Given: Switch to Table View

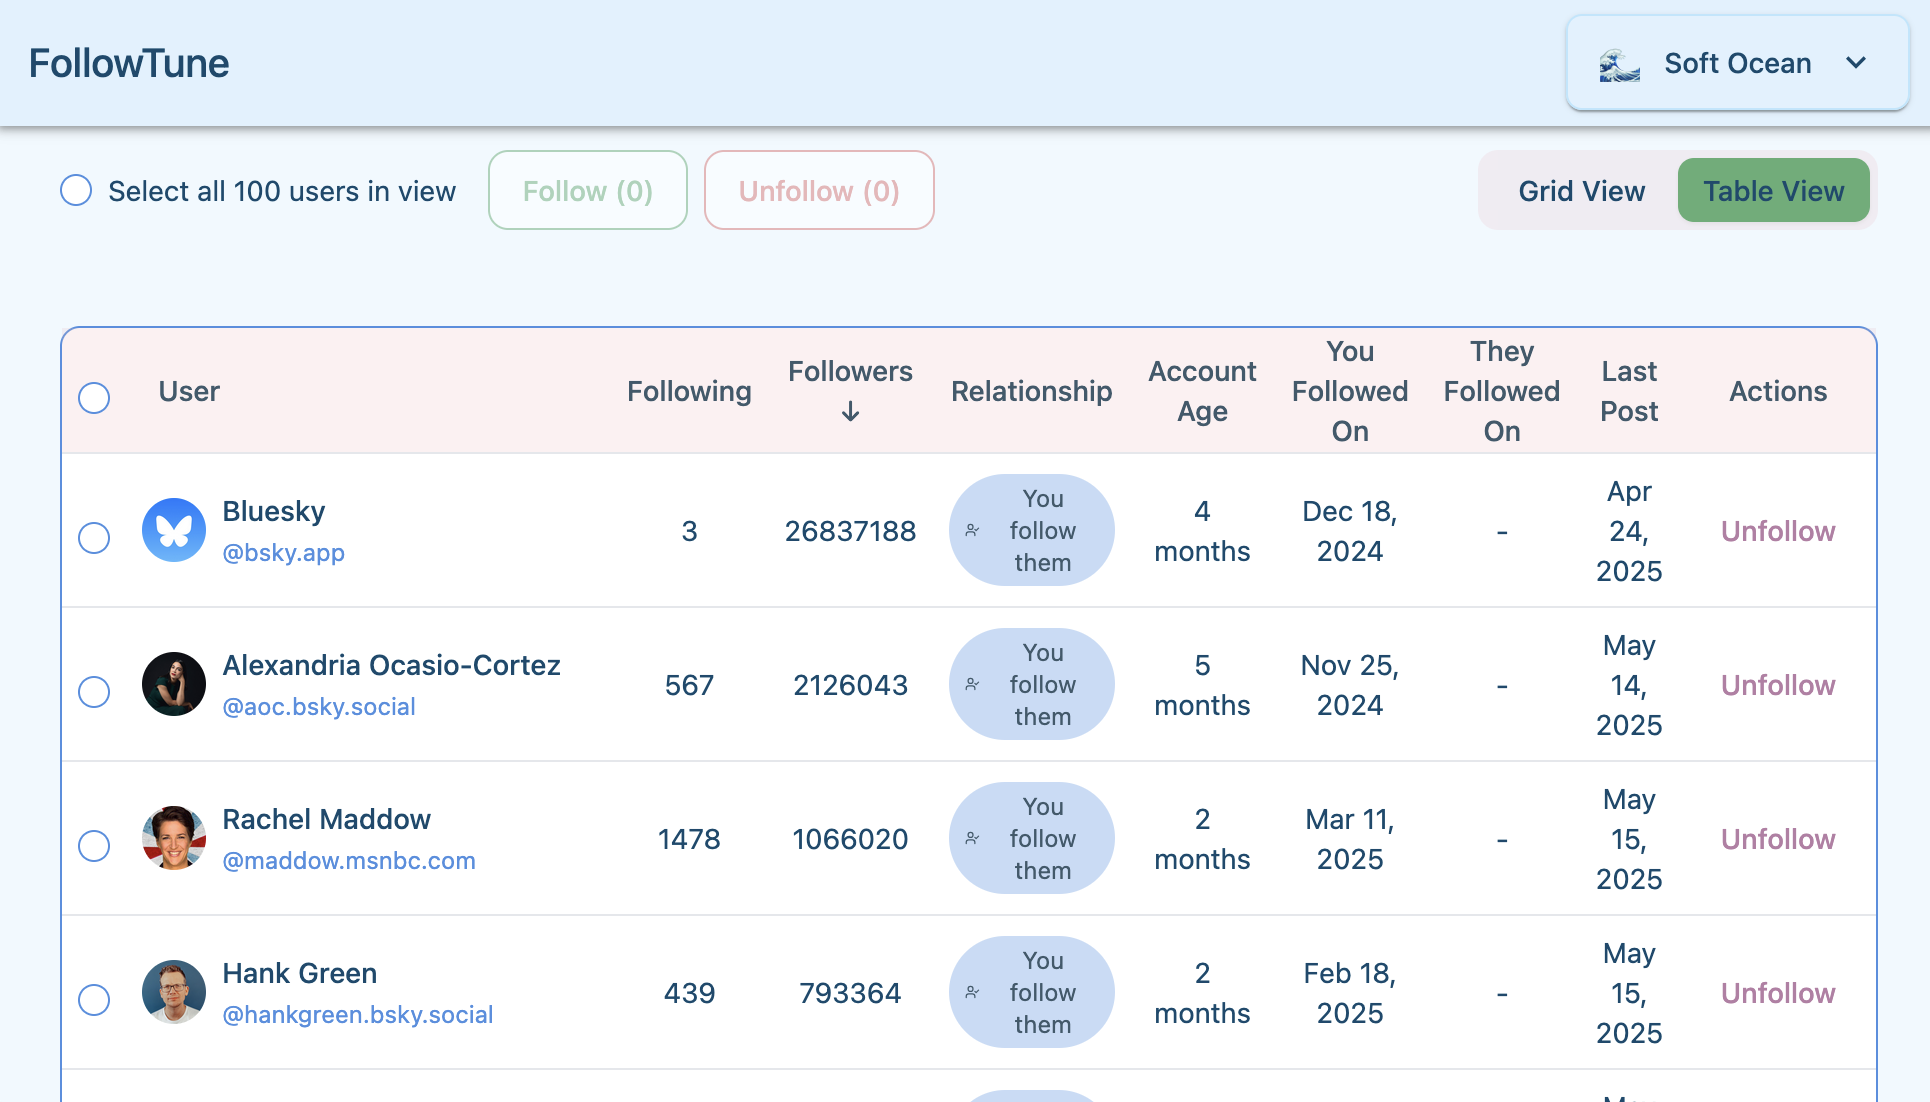Looking at the screenshot, I should point(1773,190).
